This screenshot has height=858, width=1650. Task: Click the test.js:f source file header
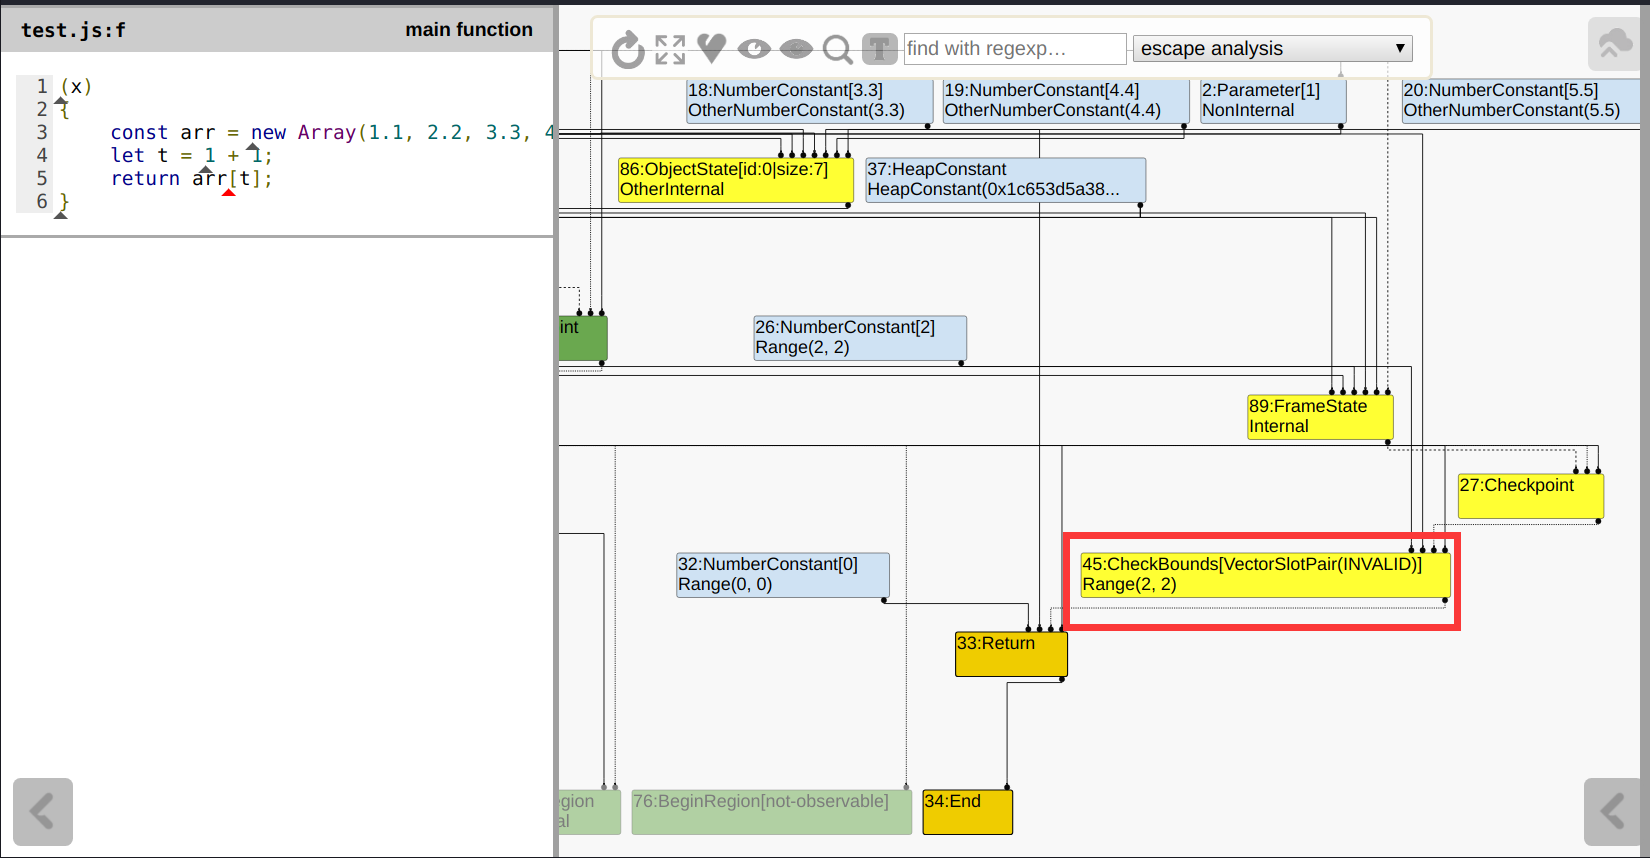click(x=74, y=30)
